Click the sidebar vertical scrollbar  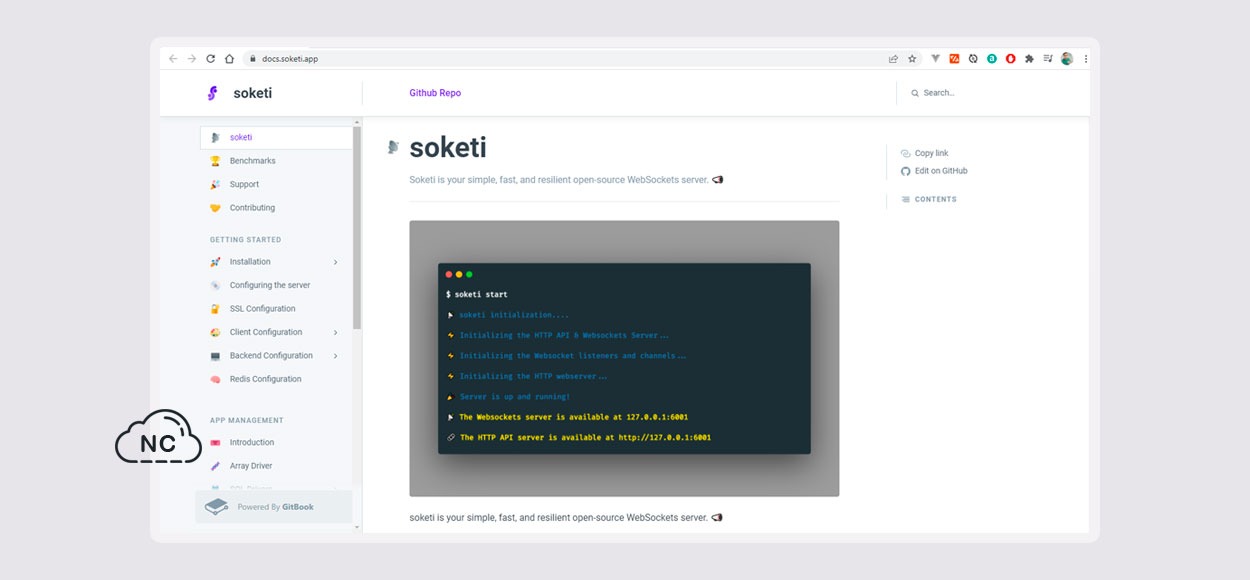357,230
